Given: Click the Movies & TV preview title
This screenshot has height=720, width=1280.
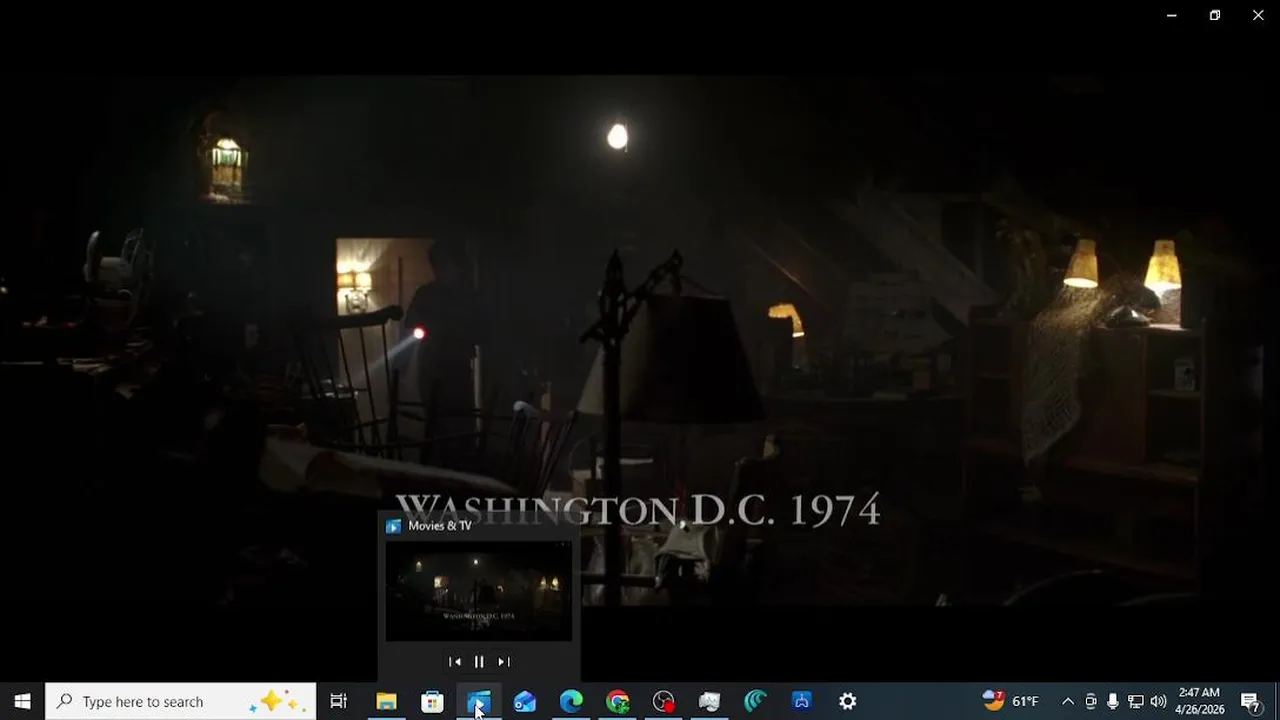Looking at the screenshot, I should 440,526.
